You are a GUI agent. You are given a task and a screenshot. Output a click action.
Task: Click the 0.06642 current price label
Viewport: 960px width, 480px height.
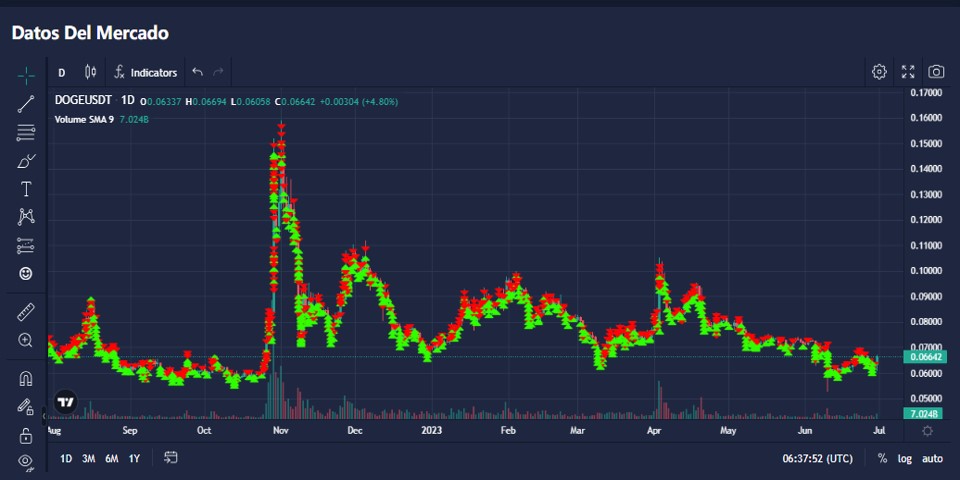point(924,357)
